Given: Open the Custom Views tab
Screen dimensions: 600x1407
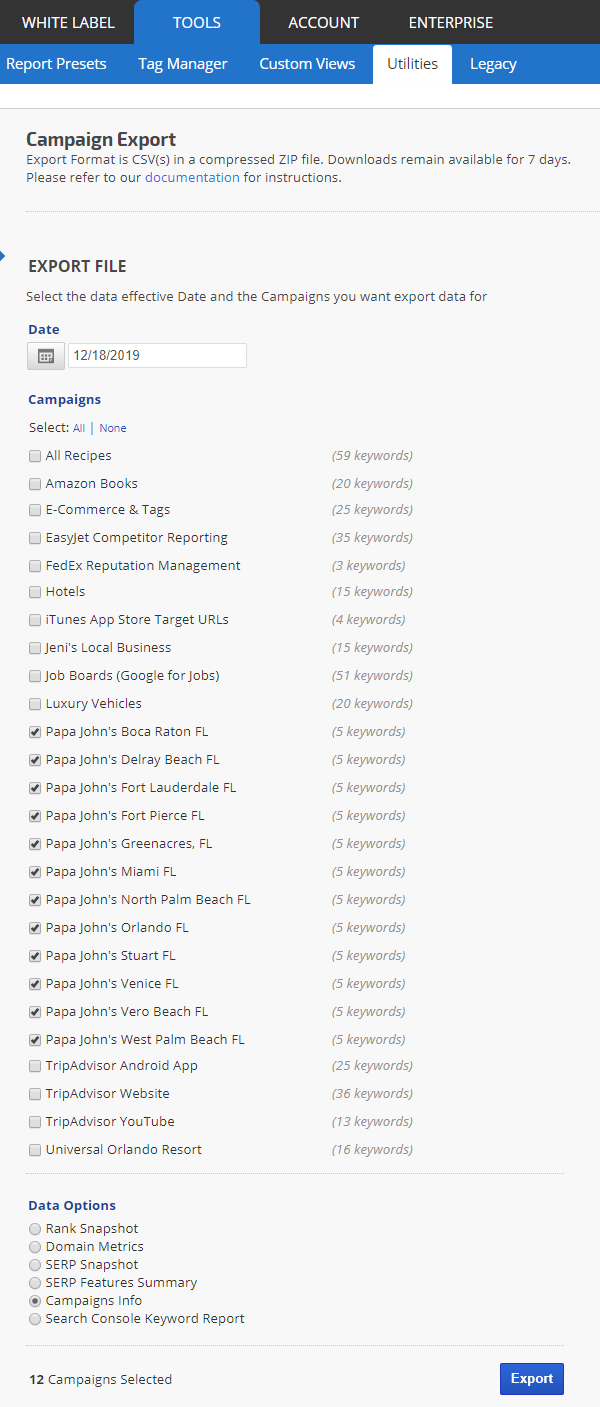Looking at the screenshot, I should tap(307, 64).
